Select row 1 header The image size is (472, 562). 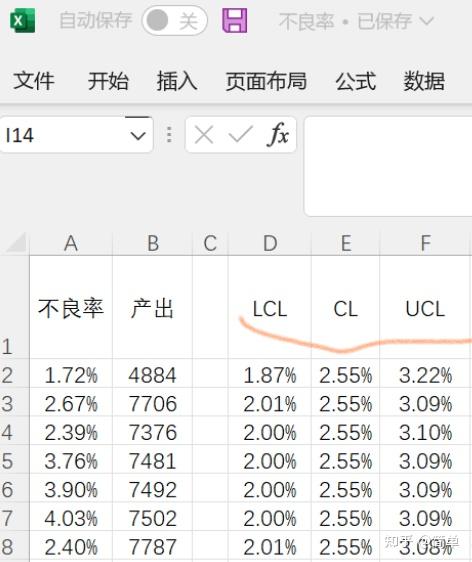[x=15, y=307]
